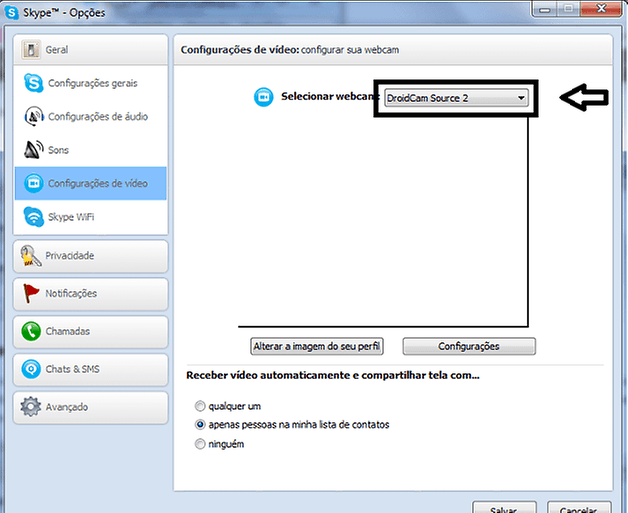Click the Configurações webcam button
Image resolution: width=628 pixels, height=513 pixels.
(469, 346)
